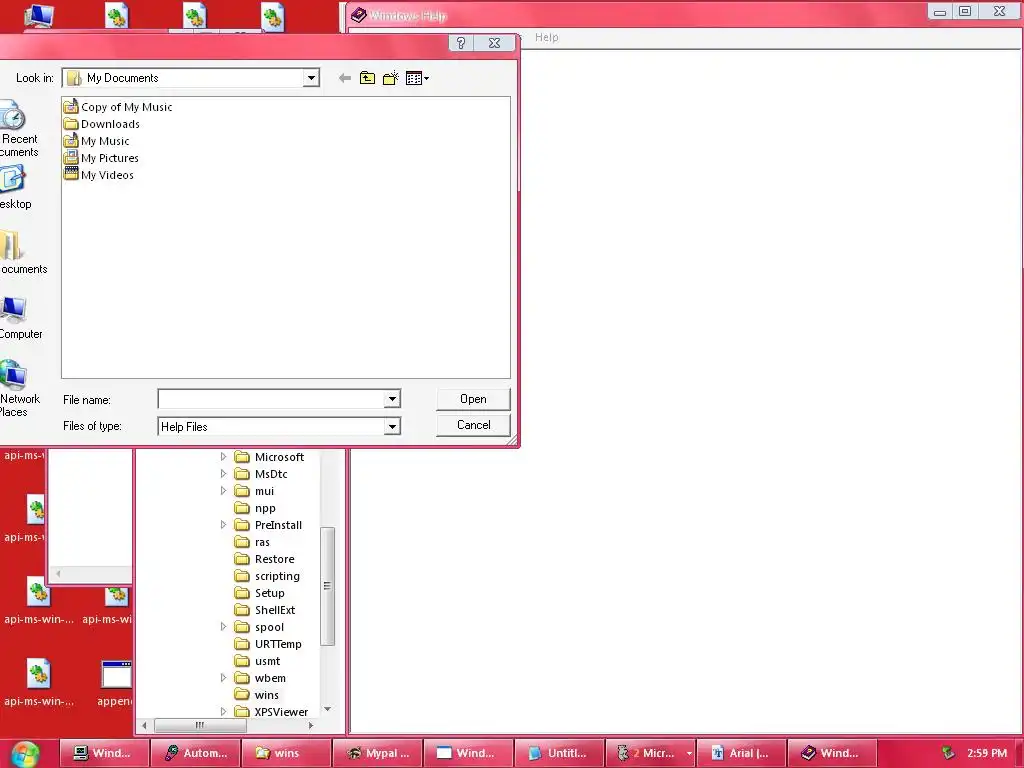Screen dimensions: 1024x768
Task: Click the tree scrollbar down arrow
Action: click(x=328, y=709)
